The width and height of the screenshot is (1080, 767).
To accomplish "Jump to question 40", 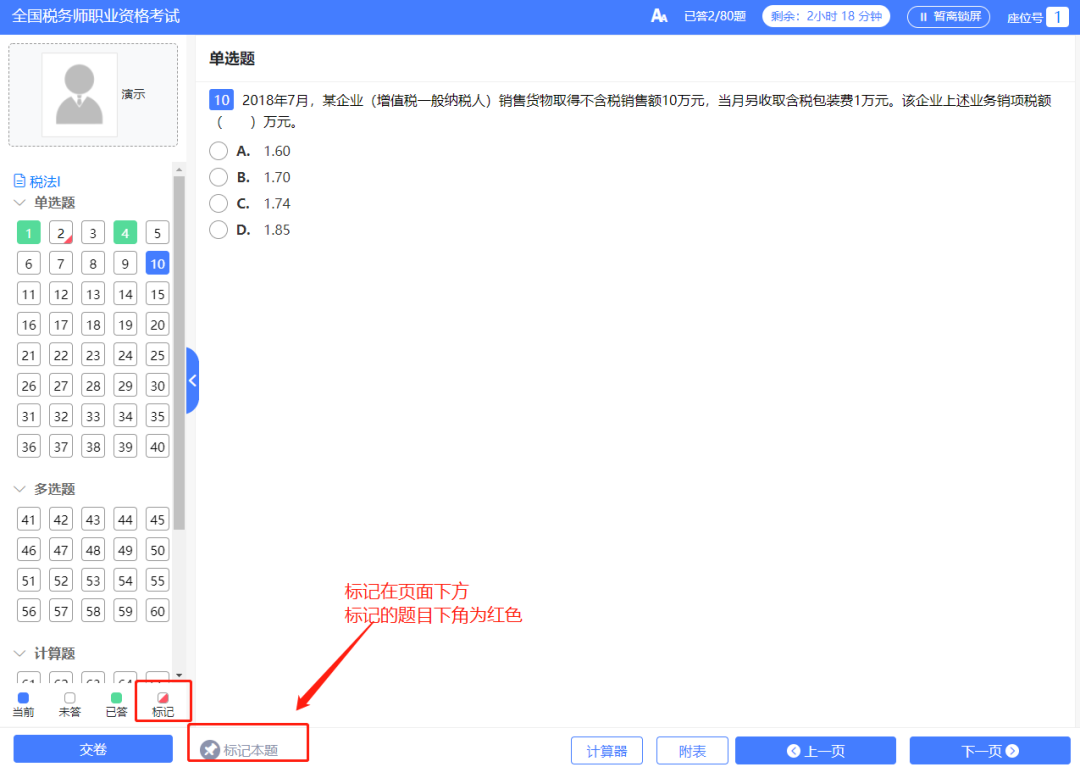I will coord(158,446).
